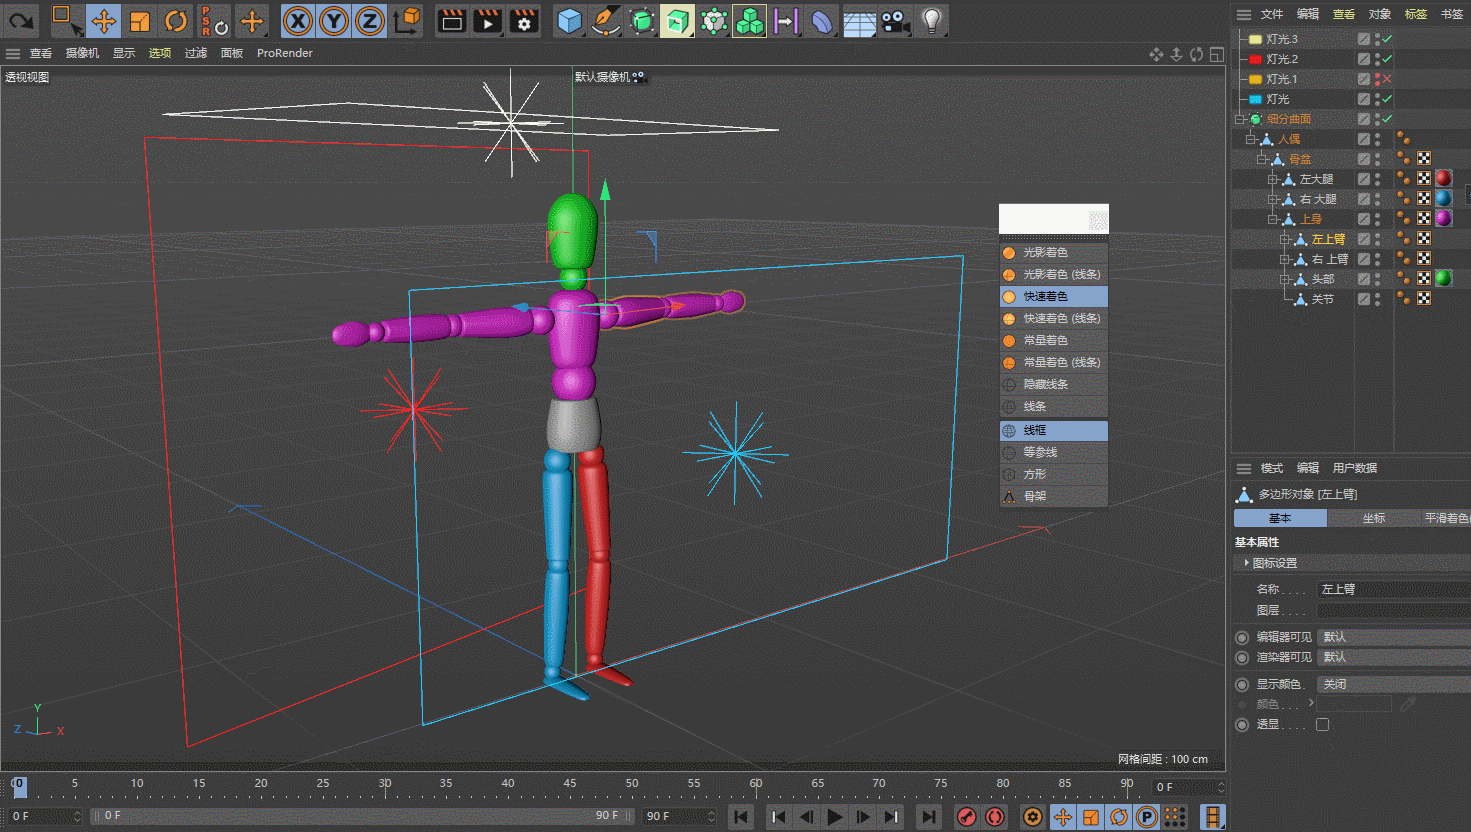The width and height of the screenshot is (1471, 832).
Task: Select the live selection tool
Action: (x=66, y=20)
